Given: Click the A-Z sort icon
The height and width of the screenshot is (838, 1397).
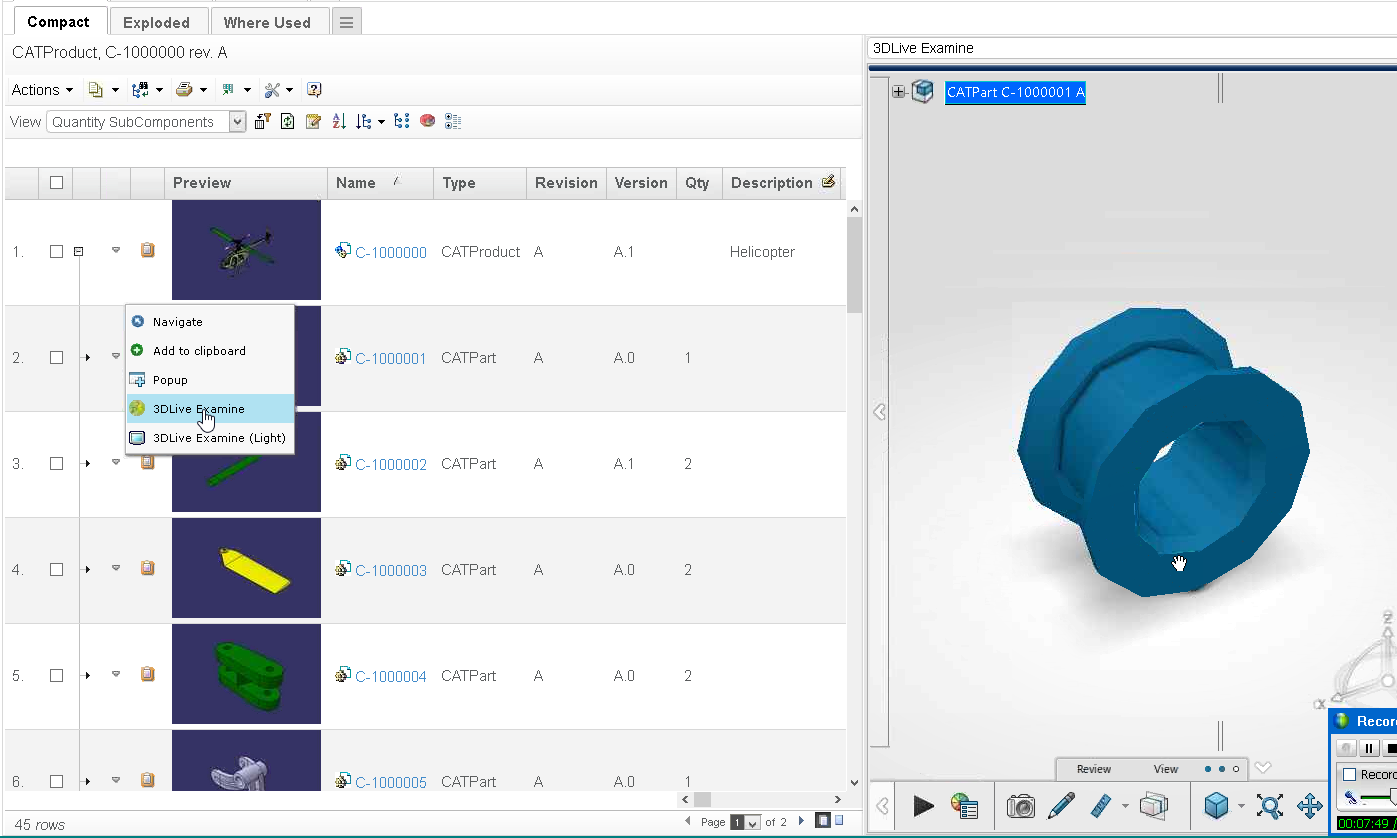Looking at the screenshot, I should point(339,121).
